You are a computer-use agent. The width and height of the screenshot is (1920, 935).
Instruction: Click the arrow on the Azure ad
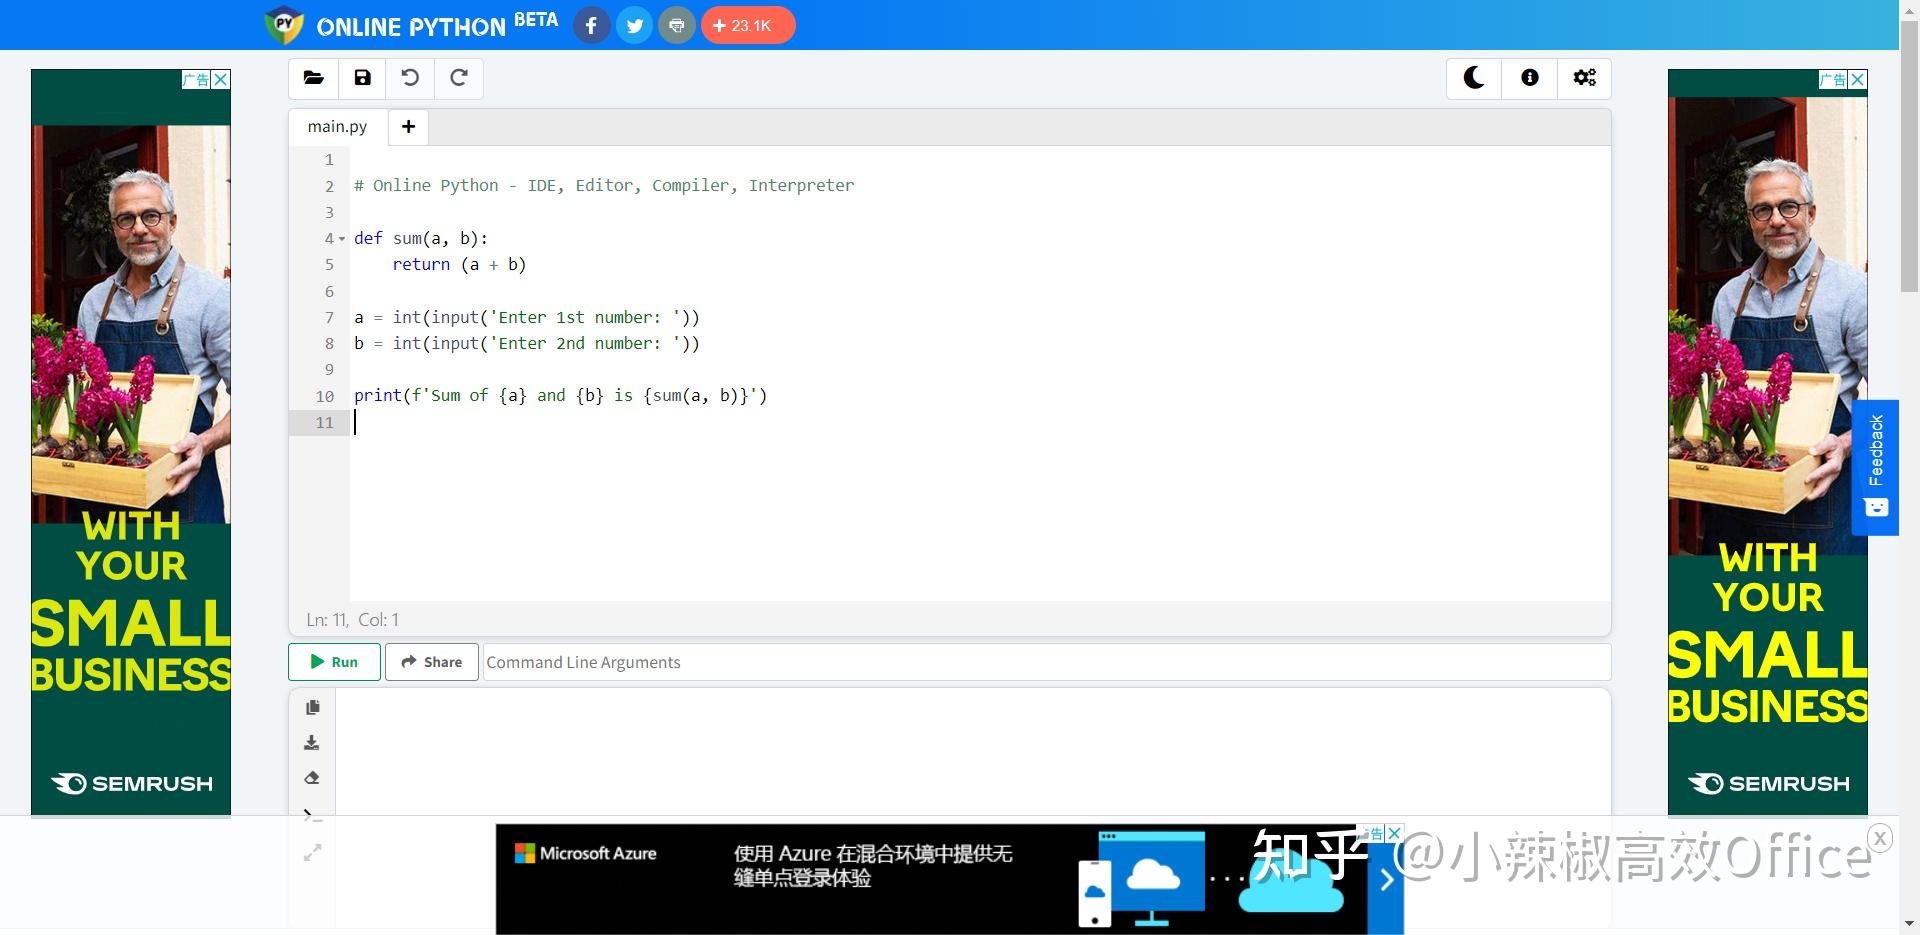(x=1386, y=880)
